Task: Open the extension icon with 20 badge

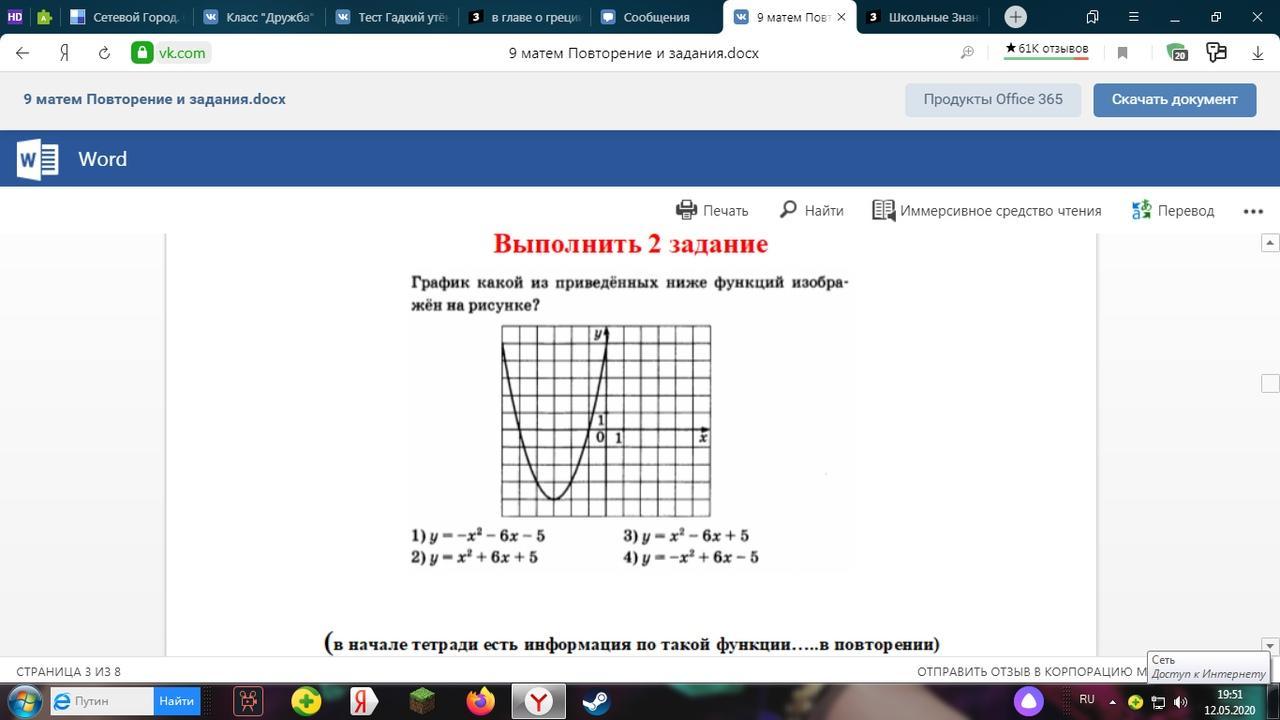Action: coord(1177,53)
